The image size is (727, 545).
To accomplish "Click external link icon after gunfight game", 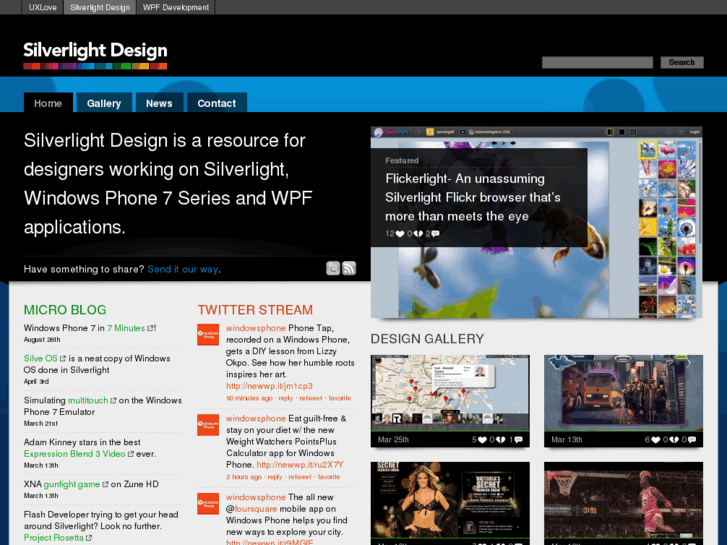I will 105,484.
